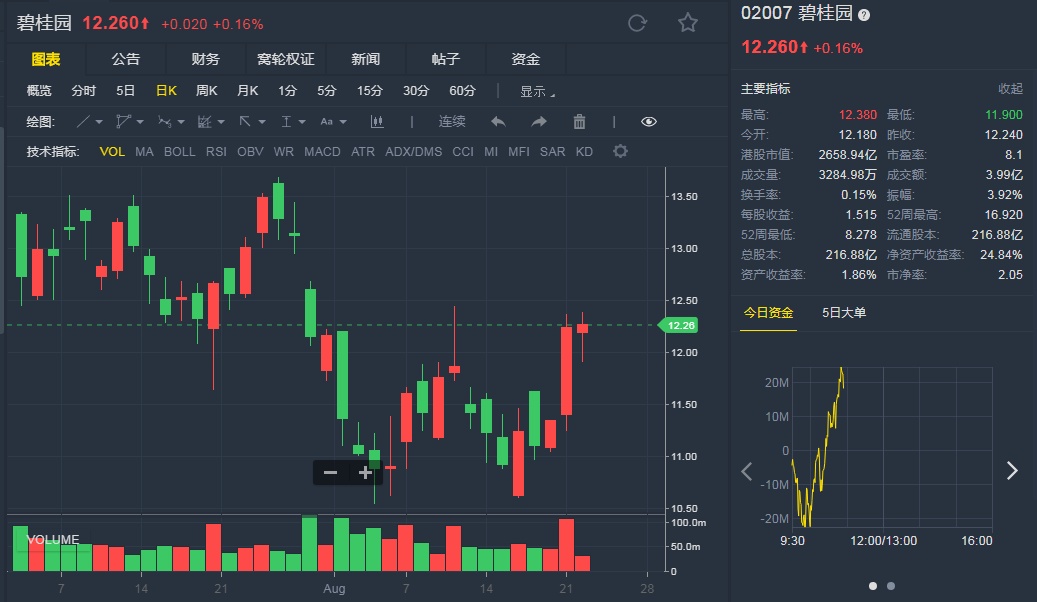Click the help icon next to 02007 碧桂园
The image size is (1037, 602).
tap(864, 15)
